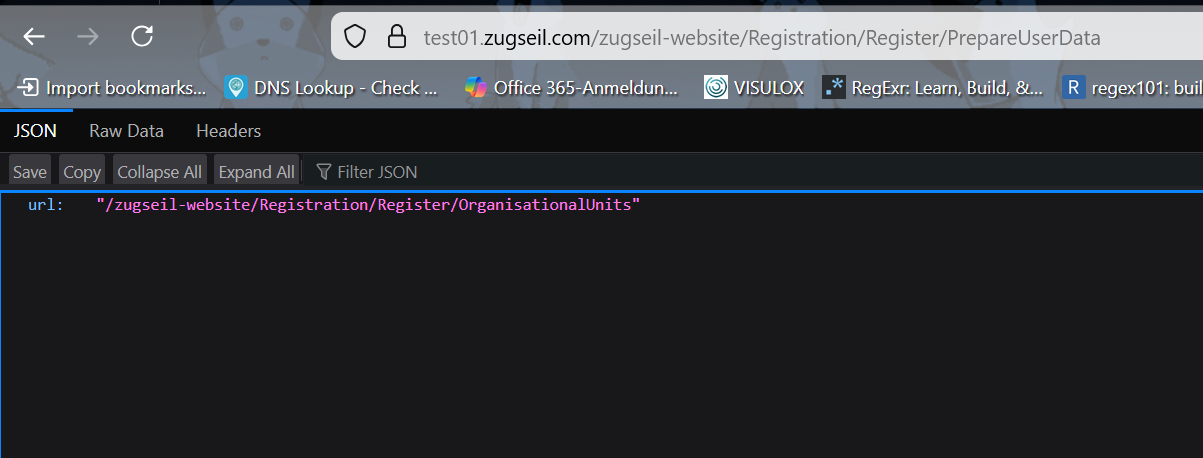Open the regex101 bookmark icon
This screenshot has width=1203, height=458.
[1073, 88]
